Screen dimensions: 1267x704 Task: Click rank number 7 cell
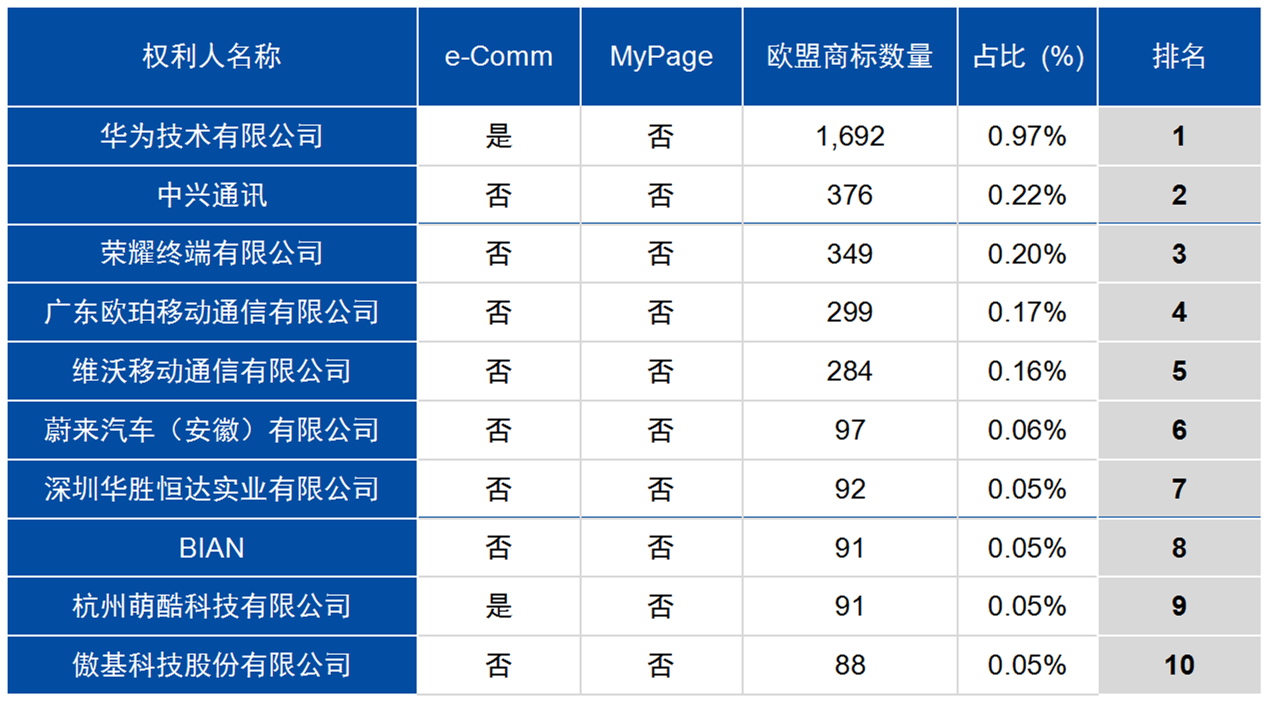[x=1179, y=489]
